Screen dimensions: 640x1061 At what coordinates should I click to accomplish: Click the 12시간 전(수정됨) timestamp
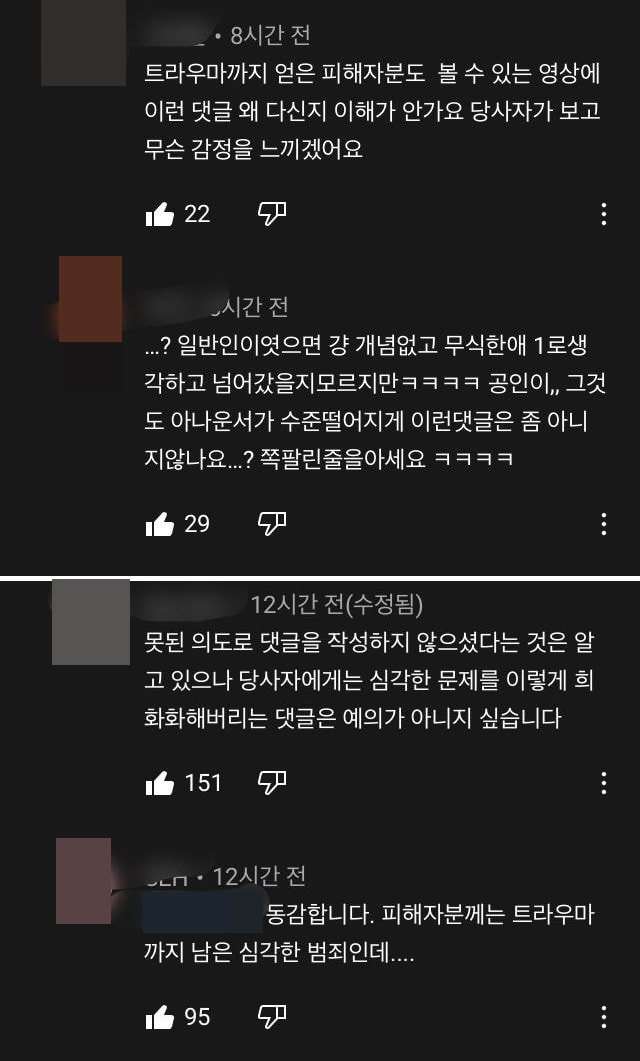point(337,605)
